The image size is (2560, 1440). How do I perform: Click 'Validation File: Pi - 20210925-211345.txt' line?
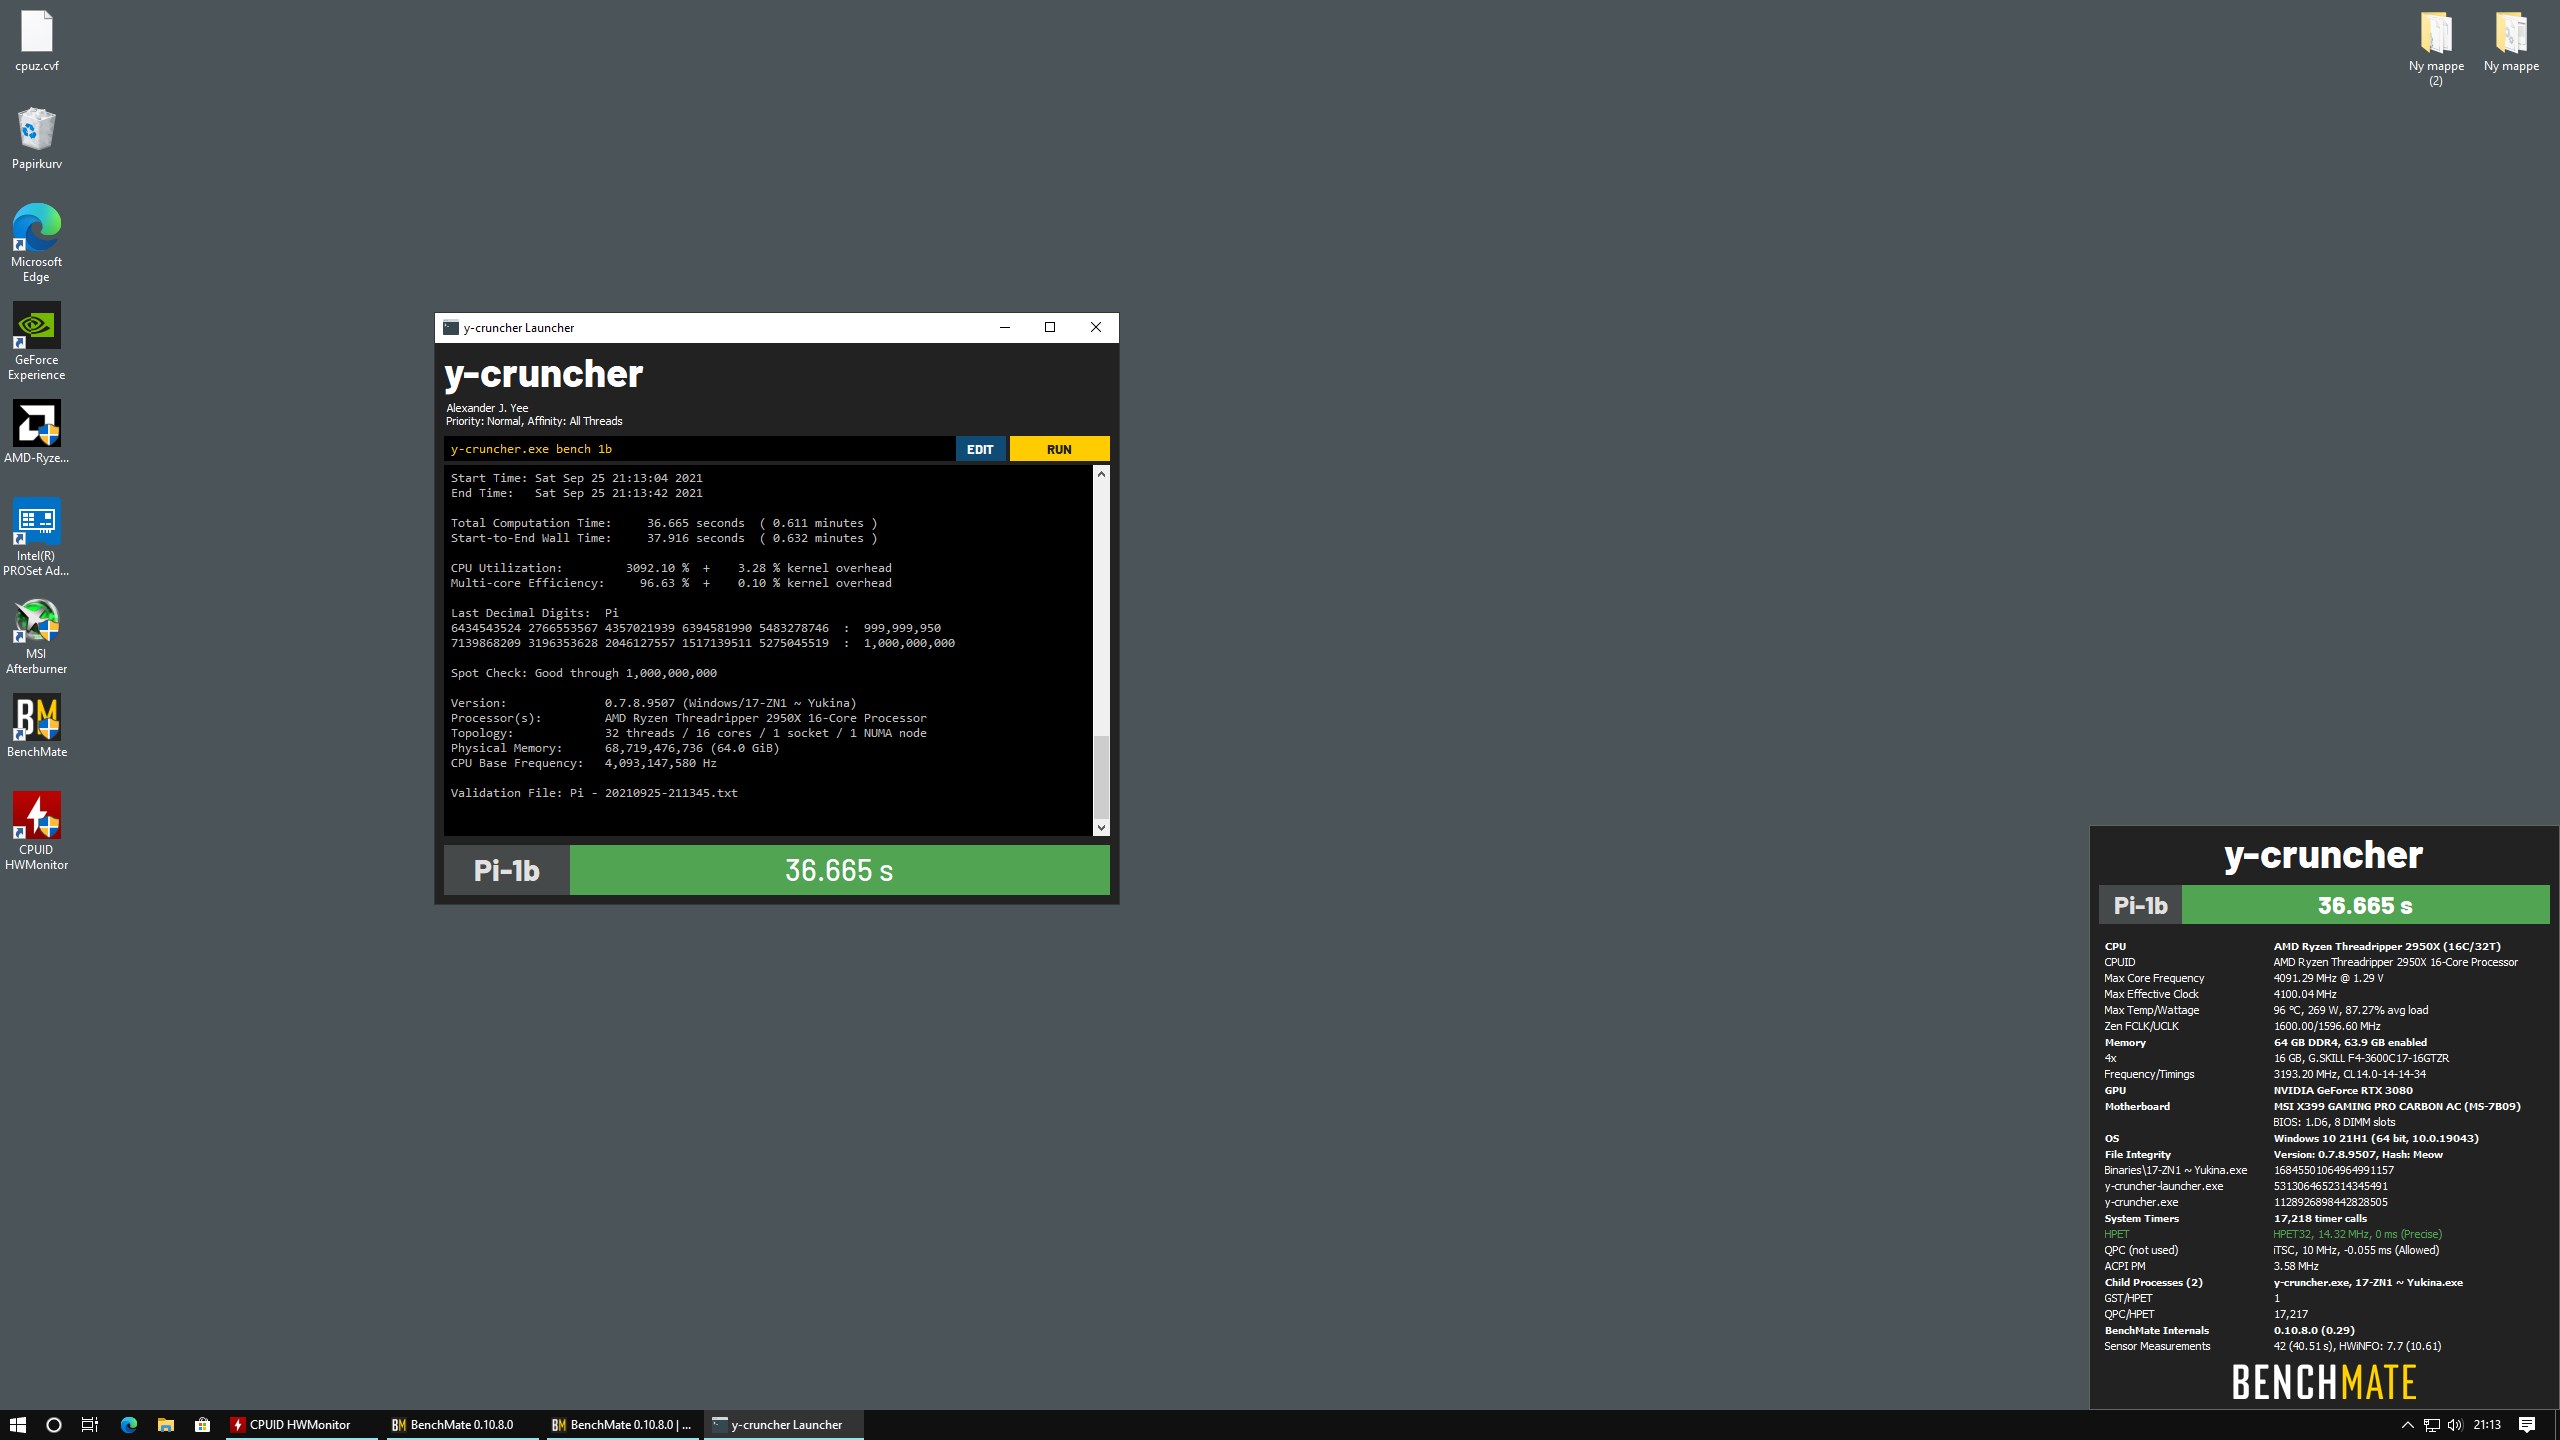(594, 793)
